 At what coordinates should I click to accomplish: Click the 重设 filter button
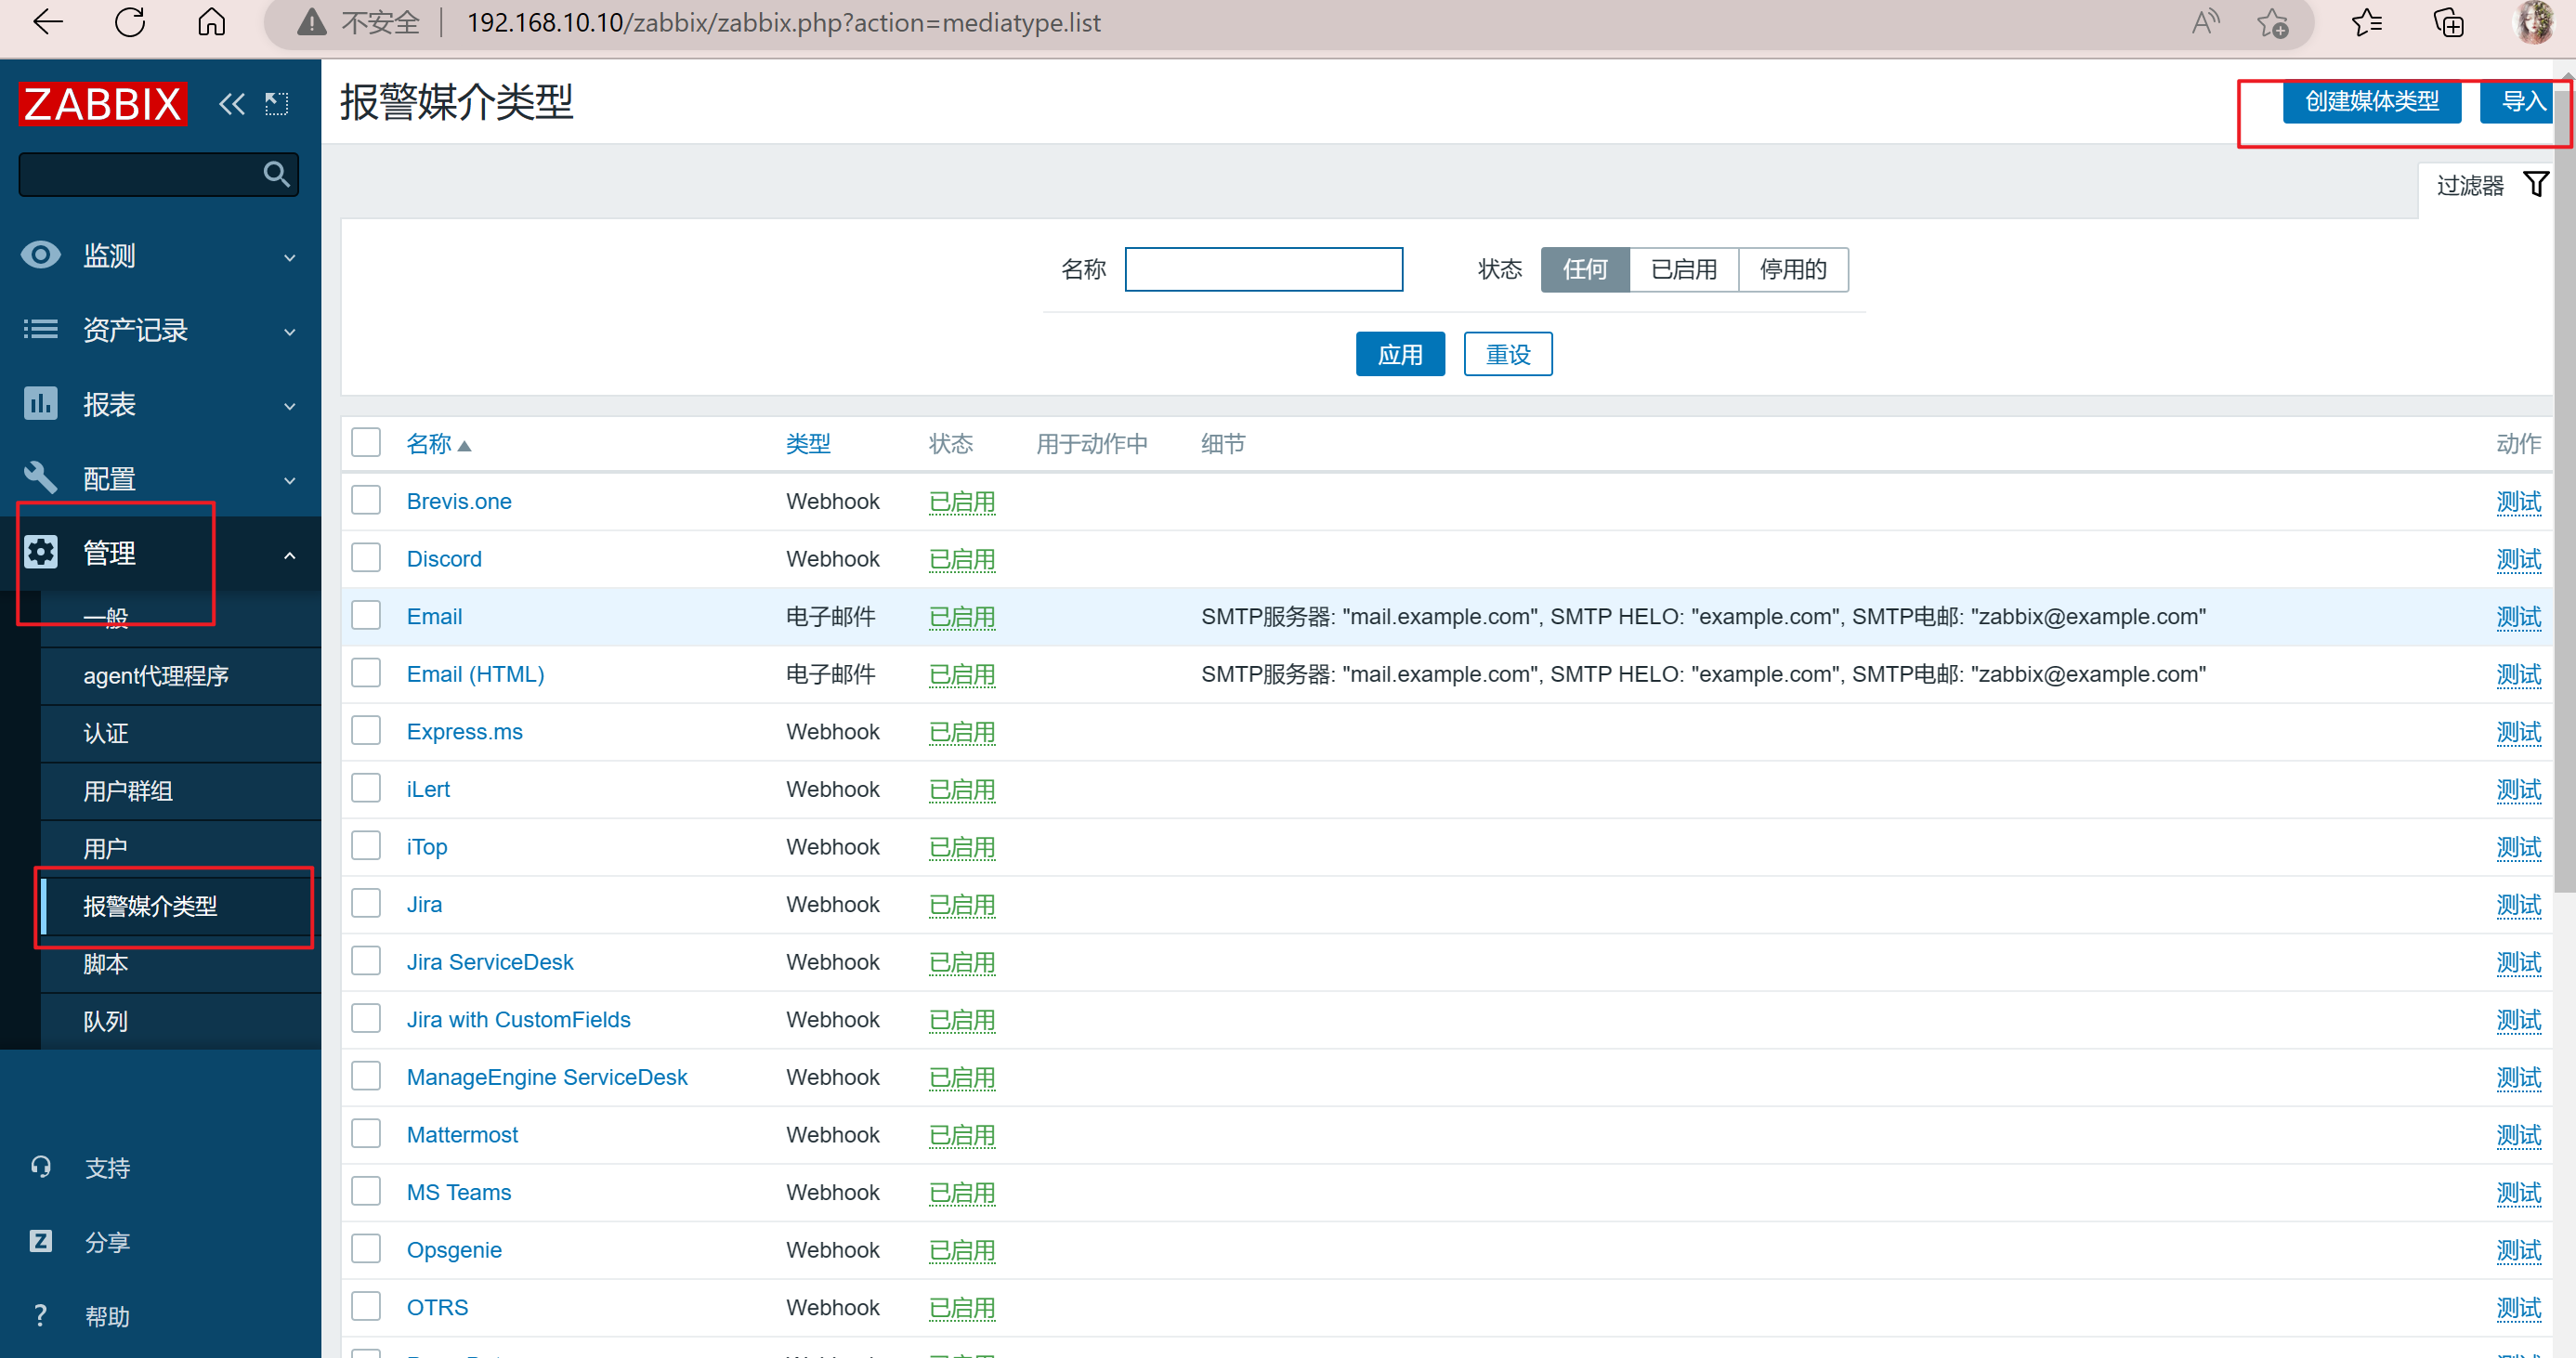[1508, 354]
